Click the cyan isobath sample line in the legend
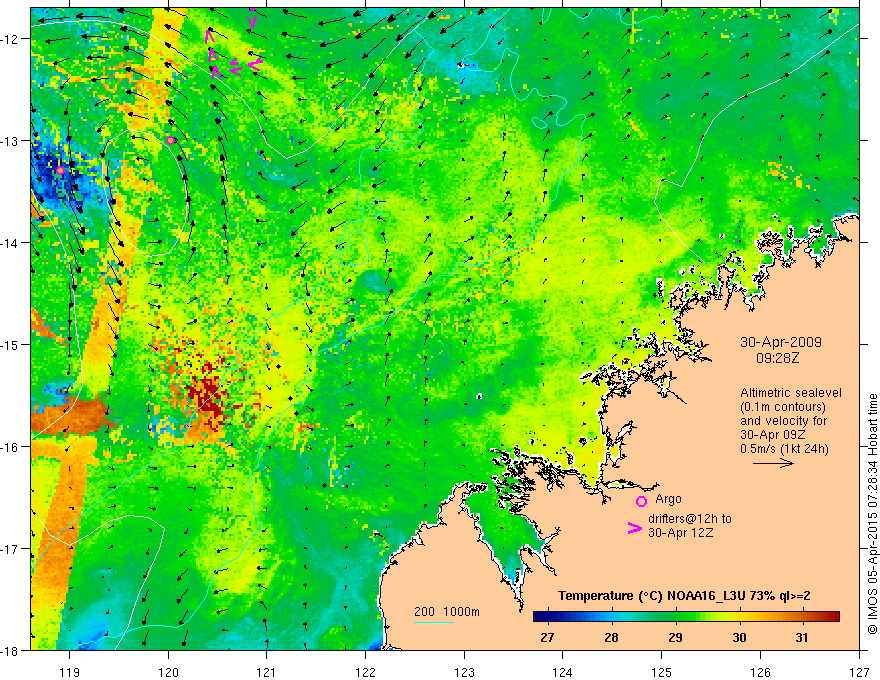The image size is (880, 680). point(434,622)
